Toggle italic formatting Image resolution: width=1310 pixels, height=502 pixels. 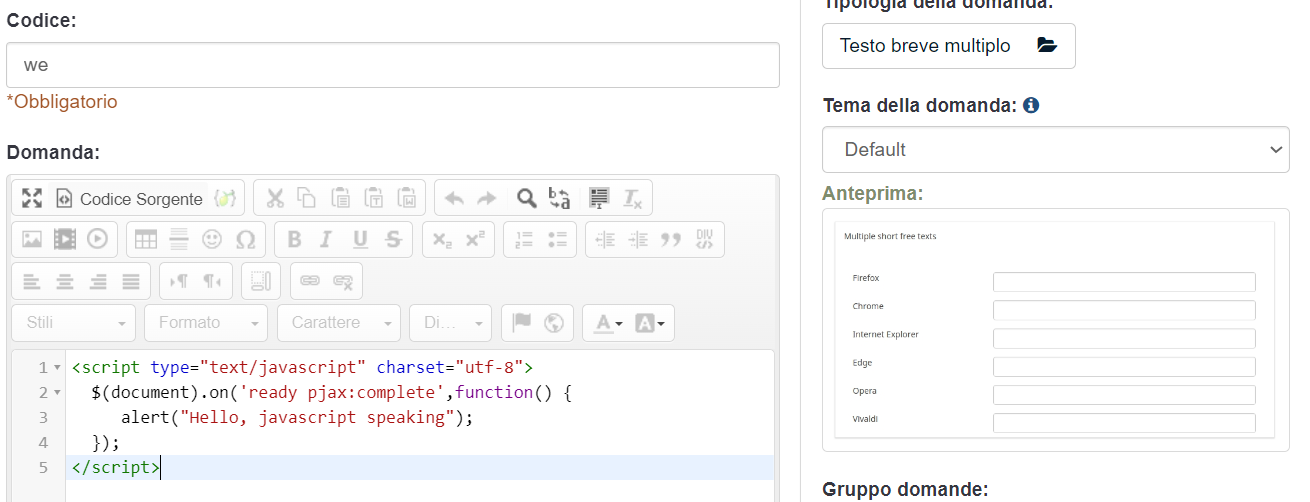(x=326, y=239)
